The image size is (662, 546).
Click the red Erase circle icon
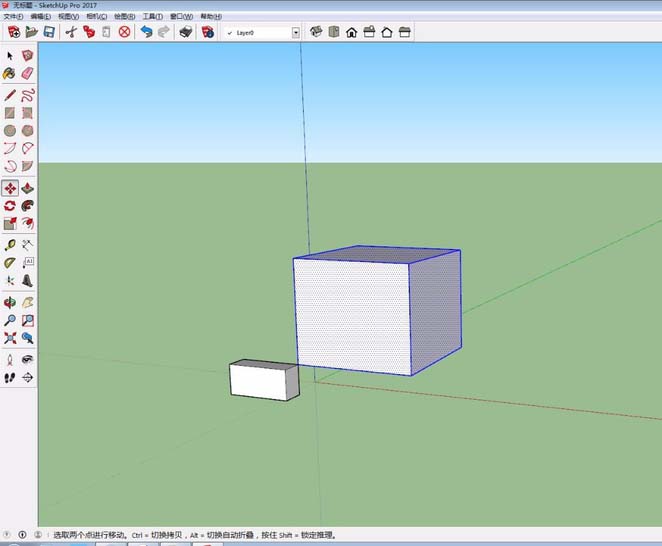click(x=124, y=32)
